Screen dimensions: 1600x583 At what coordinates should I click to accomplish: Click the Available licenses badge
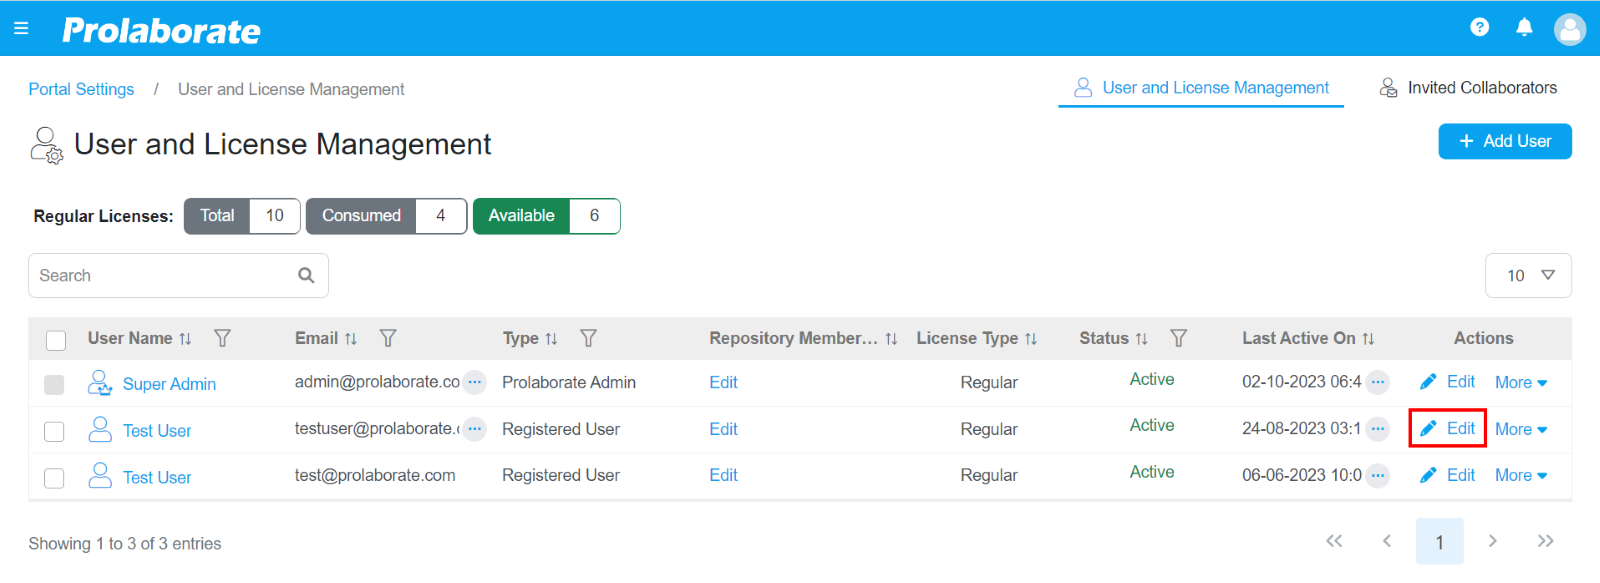pyautogui.click(x=546, y=216)
